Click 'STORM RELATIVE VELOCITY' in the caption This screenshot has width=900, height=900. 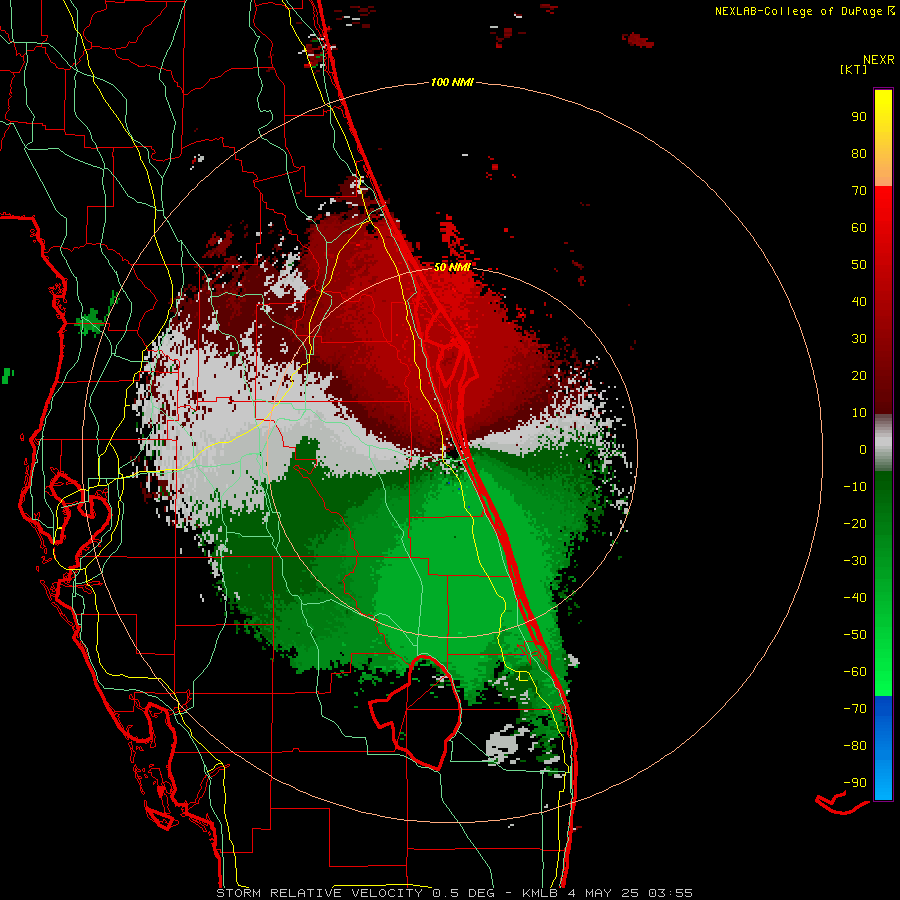pos(319,893)
